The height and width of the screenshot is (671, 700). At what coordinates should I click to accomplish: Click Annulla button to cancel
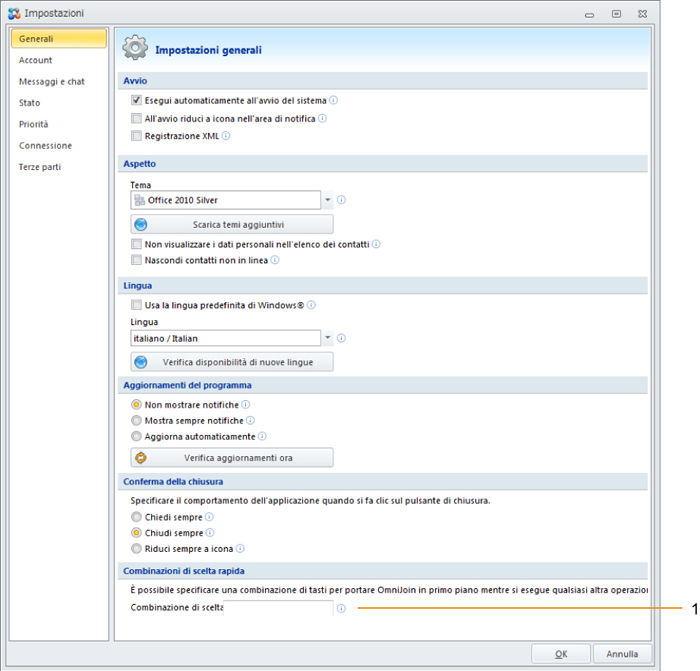[x=622, y=654]
